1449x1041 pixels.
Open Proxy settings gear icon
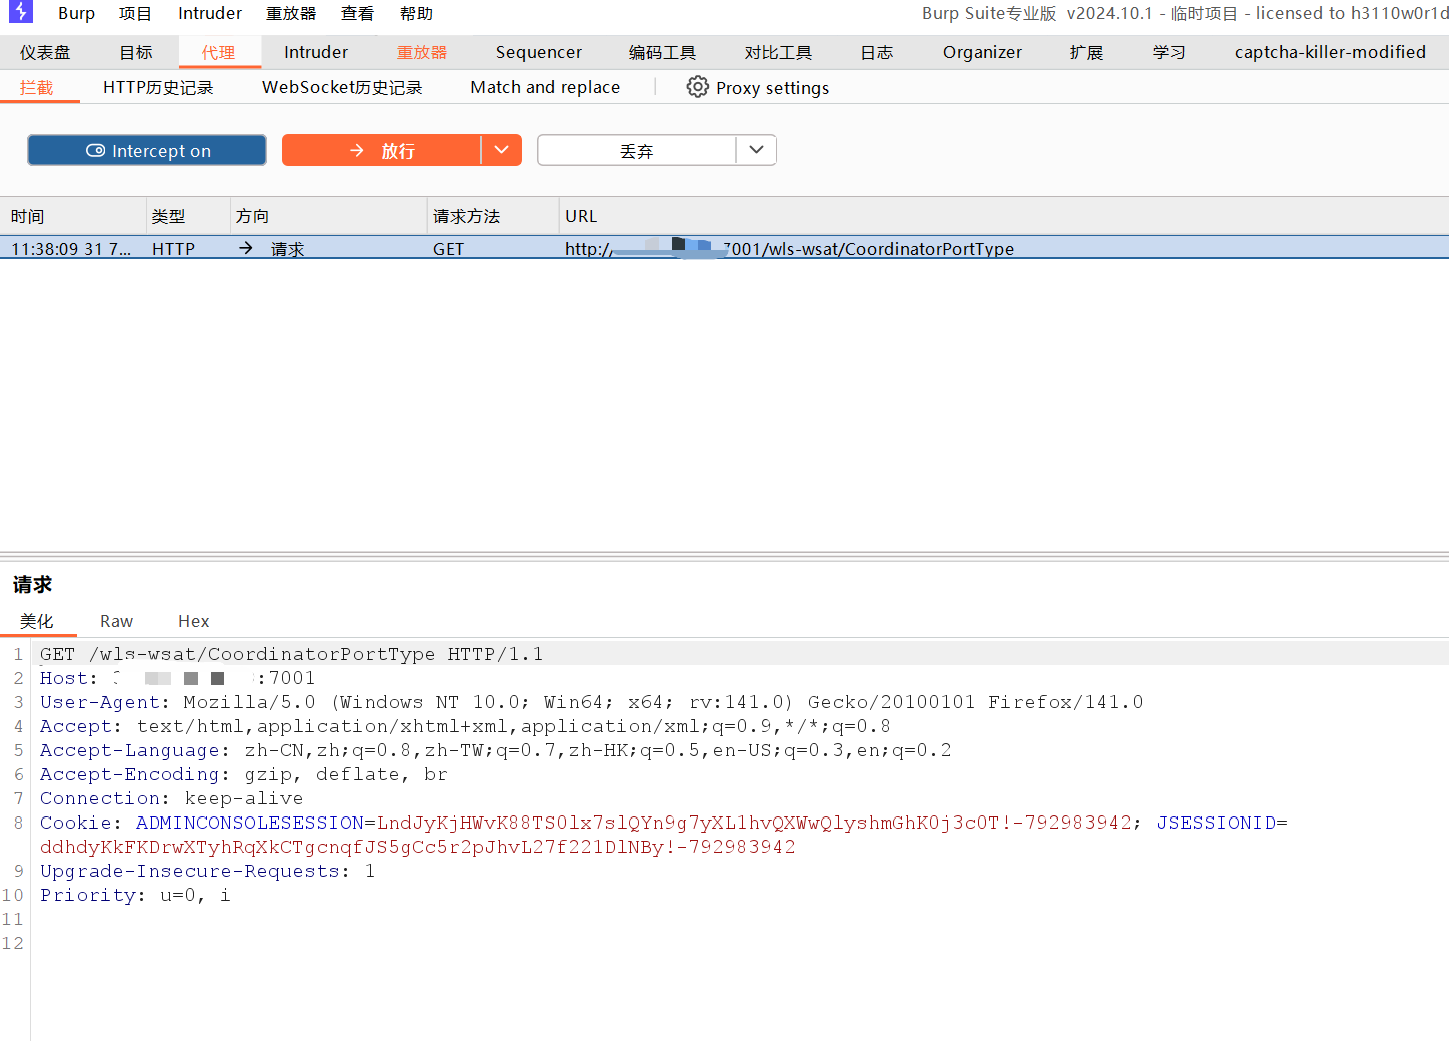coord(697,87)
